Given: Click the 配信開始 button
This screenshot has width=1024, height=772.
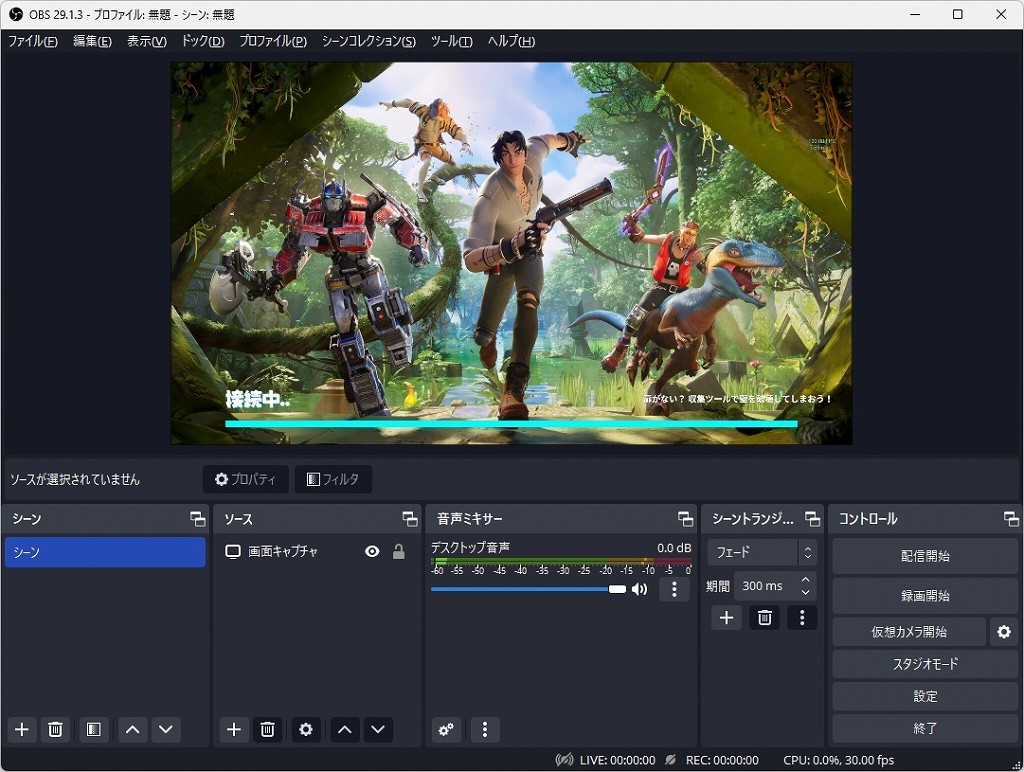Looking at the screenshot, I should tap(924, 556).
